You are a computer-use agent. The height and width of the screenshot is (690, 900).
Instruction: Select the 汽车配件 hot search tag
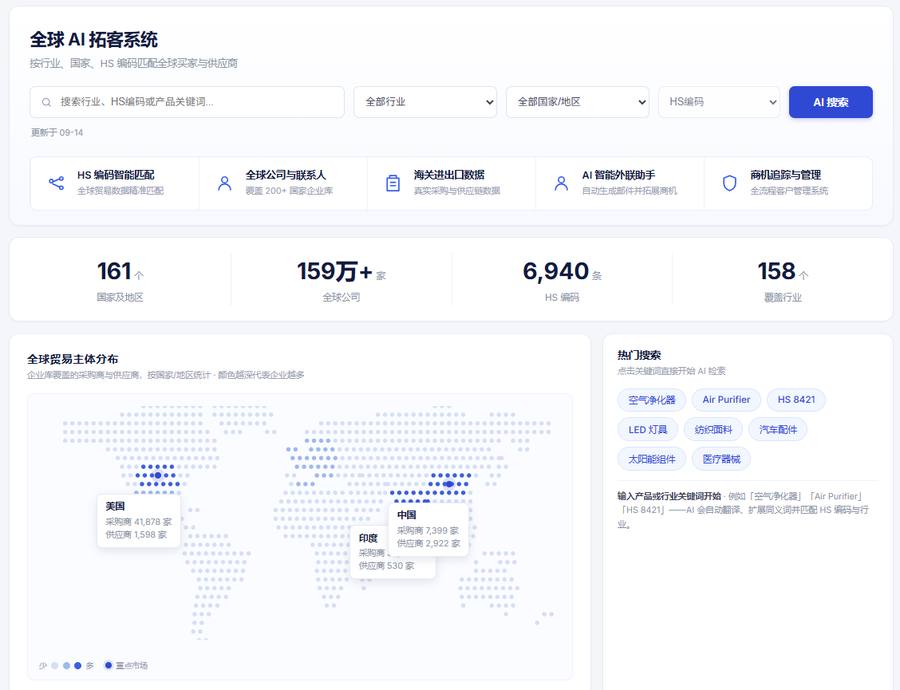[x=778, y=429]
